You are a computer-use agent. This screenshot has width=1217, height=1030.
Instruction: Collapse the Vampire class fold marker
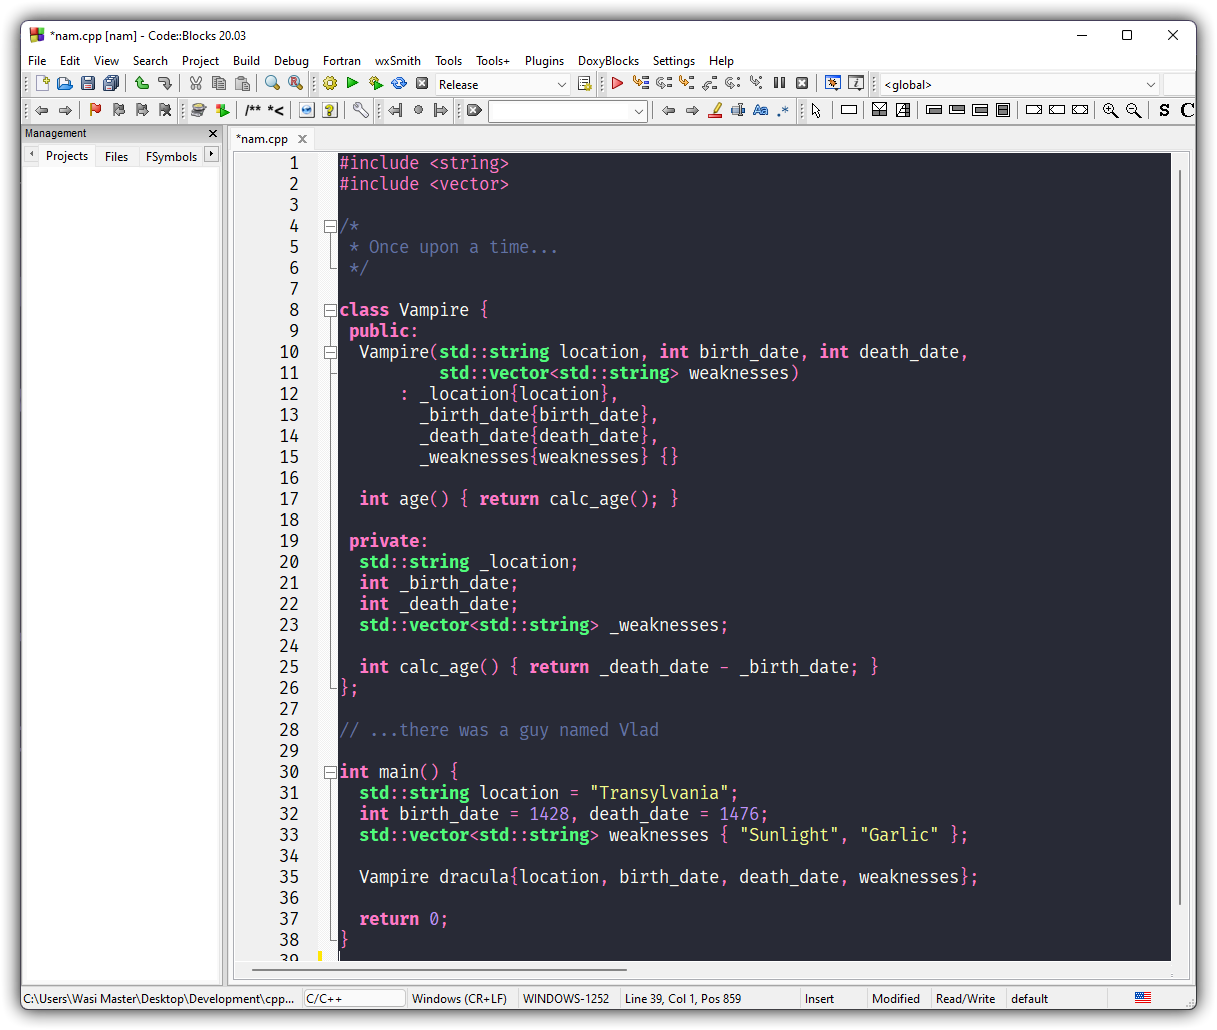click(330, 310)
